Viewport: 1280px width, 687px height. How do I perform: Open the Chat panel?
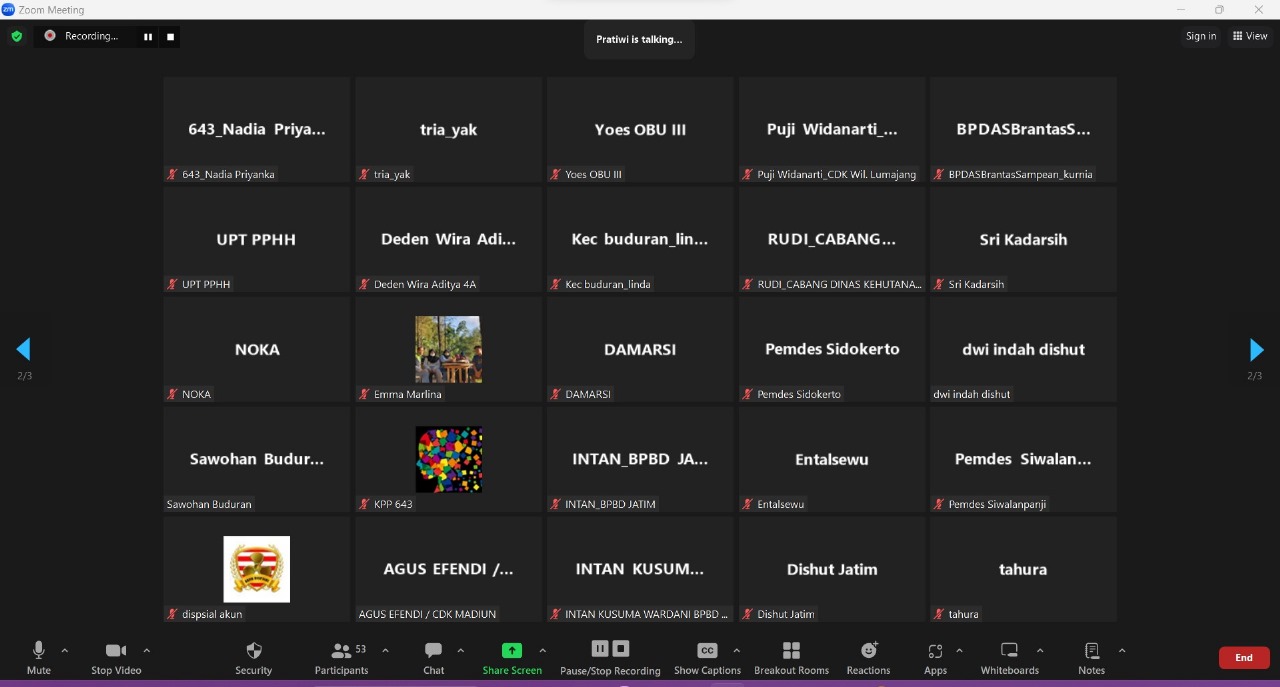433,651
